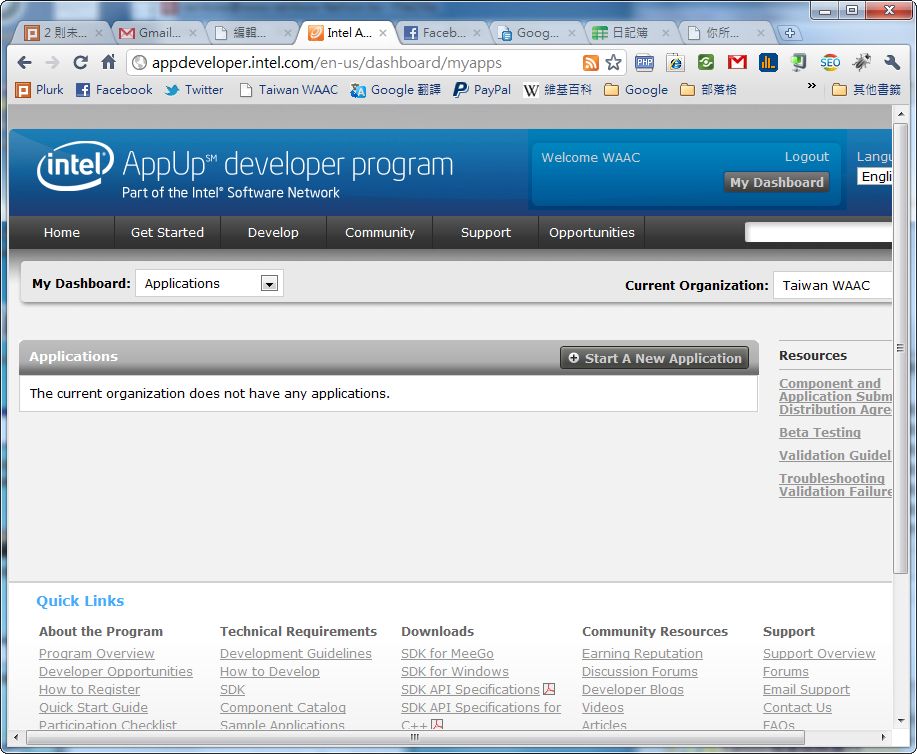Open the Home menu item

[61, 232]
